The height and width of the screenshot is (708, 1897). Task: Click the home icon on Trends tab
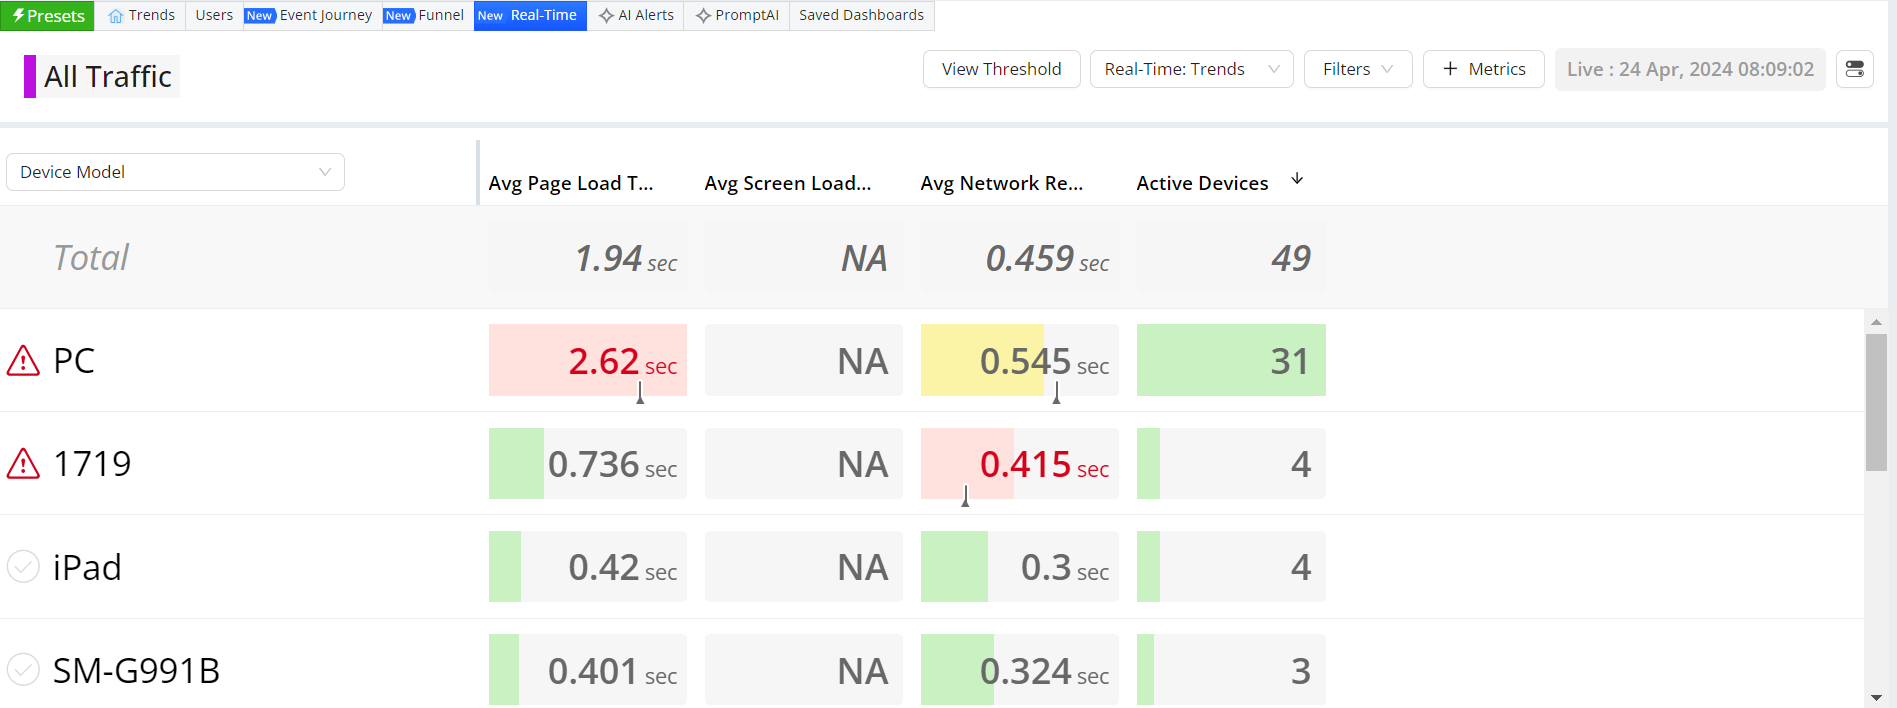click(x=116, y=16)
